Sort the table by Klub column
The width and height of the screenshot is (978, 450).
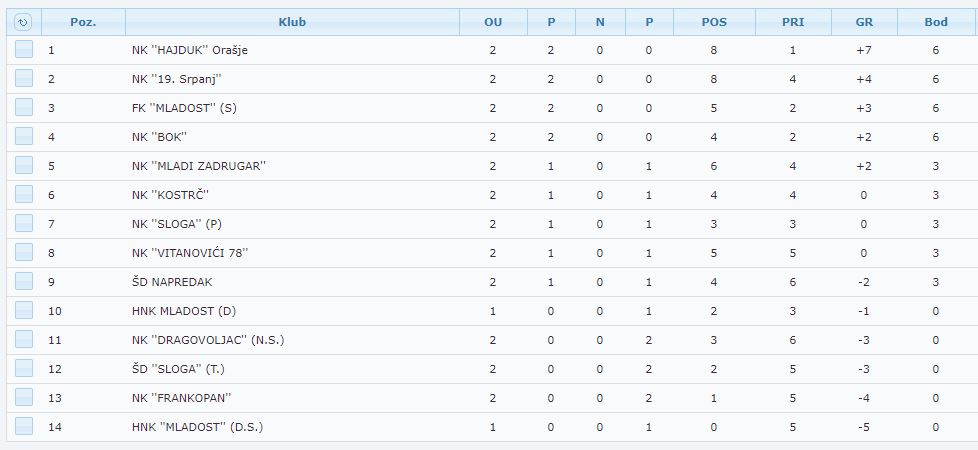tap(292, 22)
